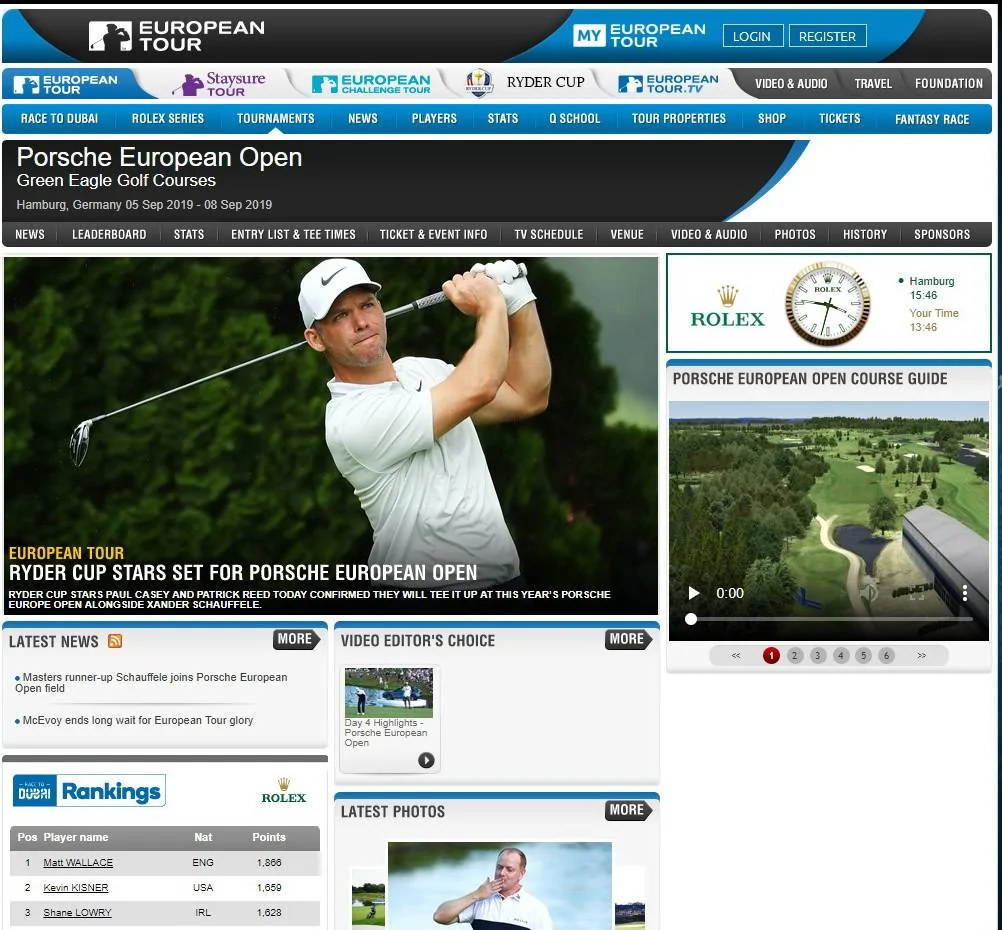Switch to the Photos tab
Viewport: 1002px width, 930px height.
click(795, 235)
